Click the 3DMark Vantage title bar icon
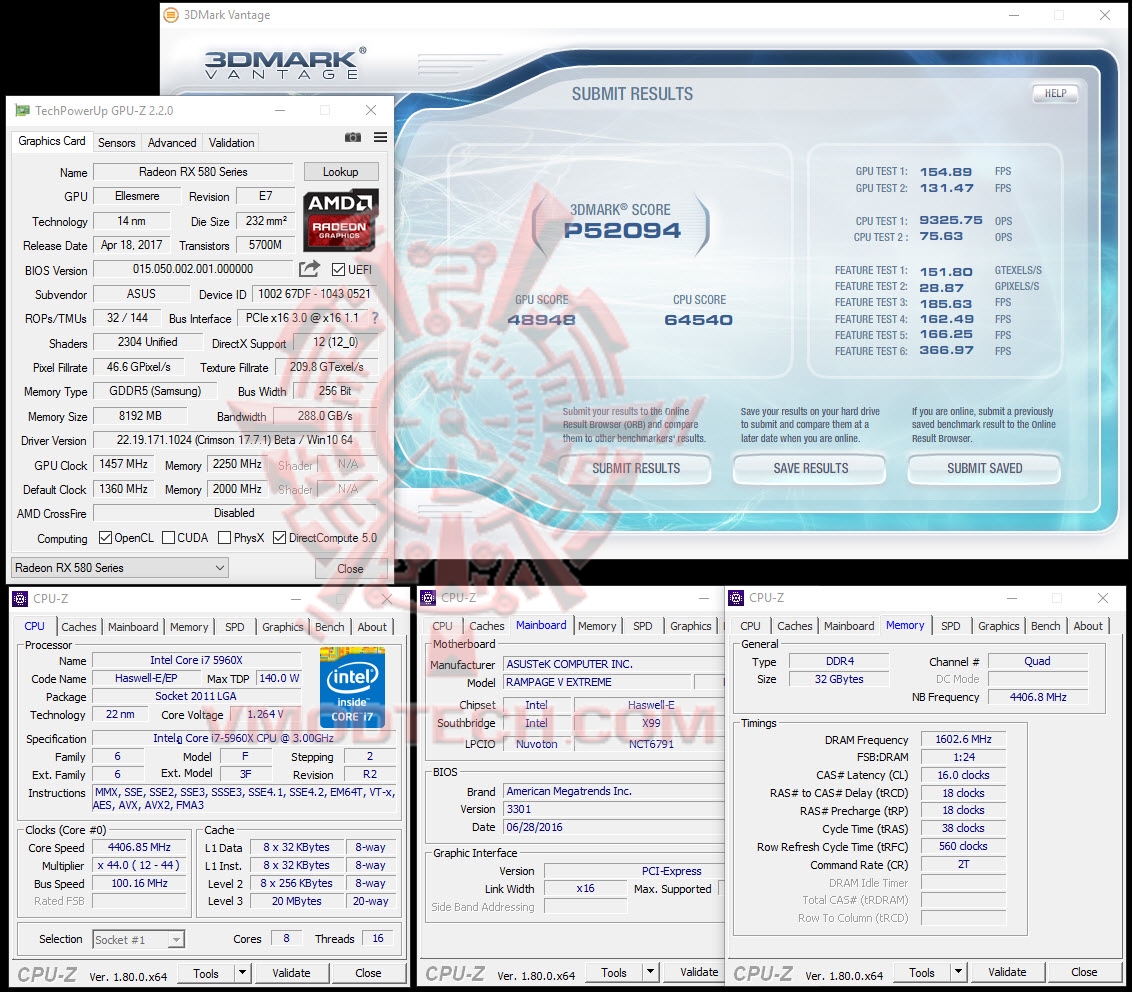Image resolution: width=1132 pixels, height=992 pixels. pos(171,14)
